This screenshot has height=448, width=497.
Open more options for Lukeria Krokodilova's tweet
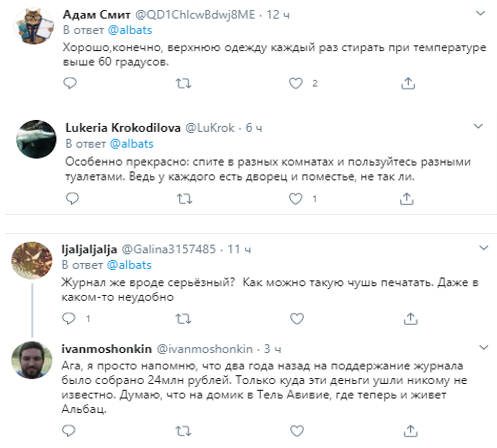click(478, 126)
